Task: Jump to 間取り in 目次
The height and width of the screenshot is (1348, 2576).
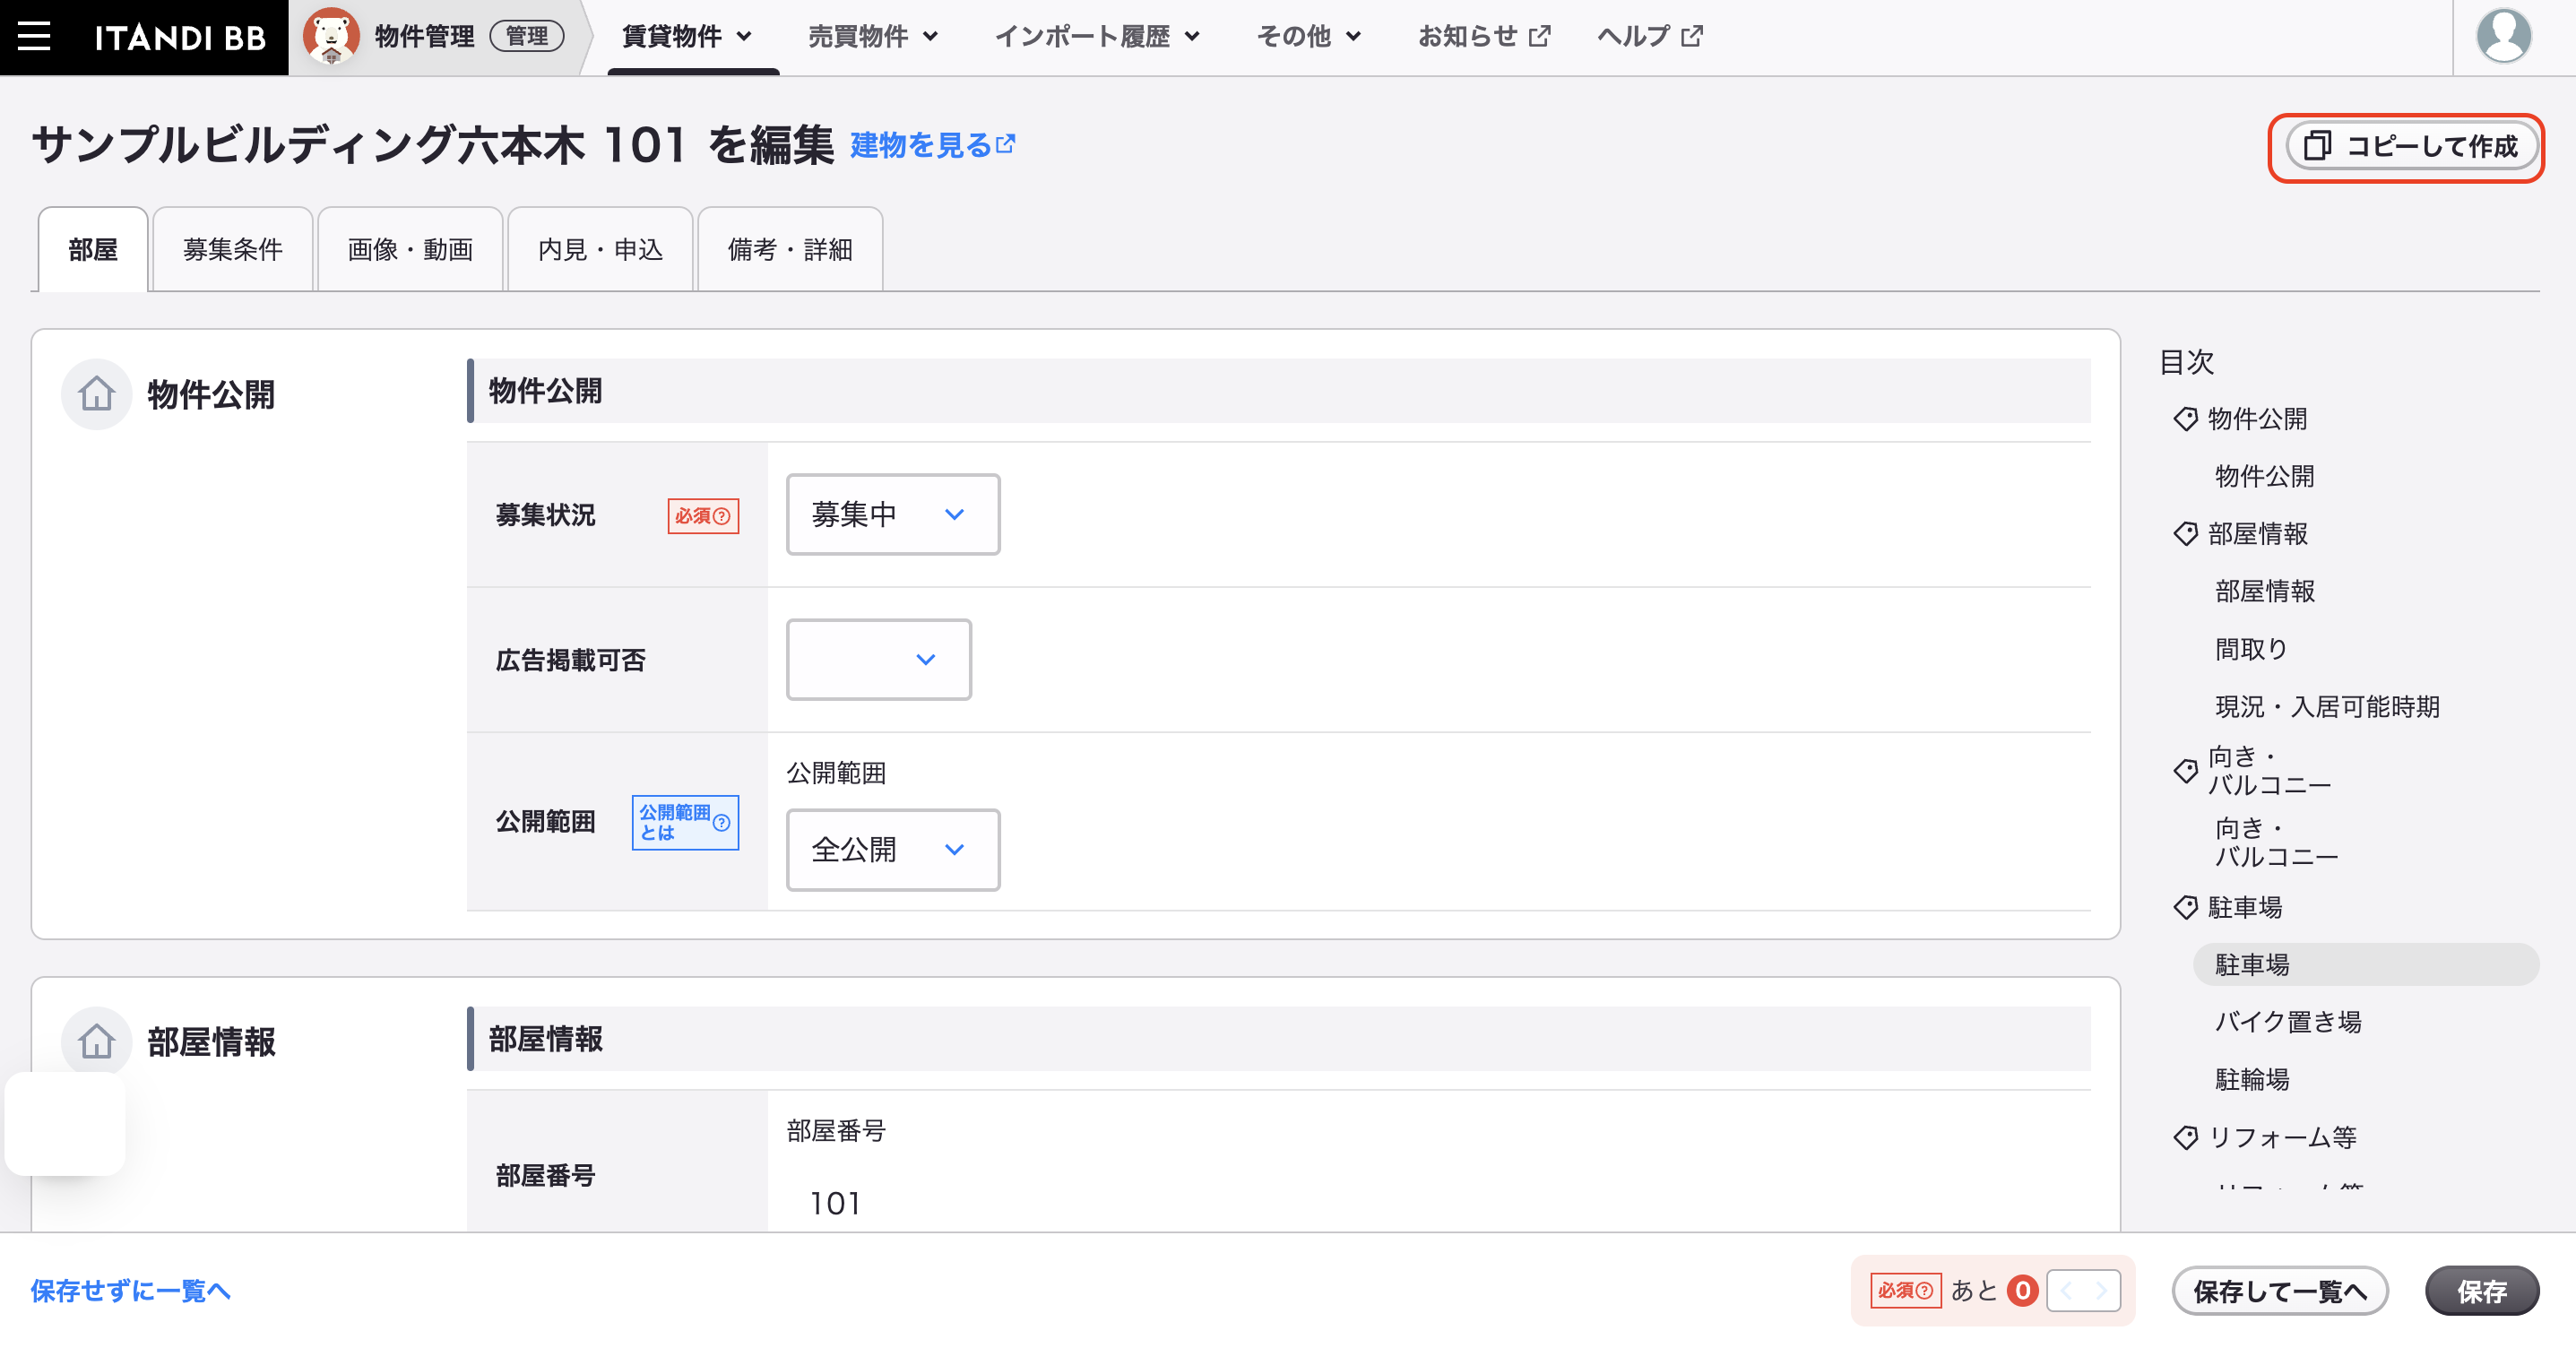Action: [x=2251, y=649]
